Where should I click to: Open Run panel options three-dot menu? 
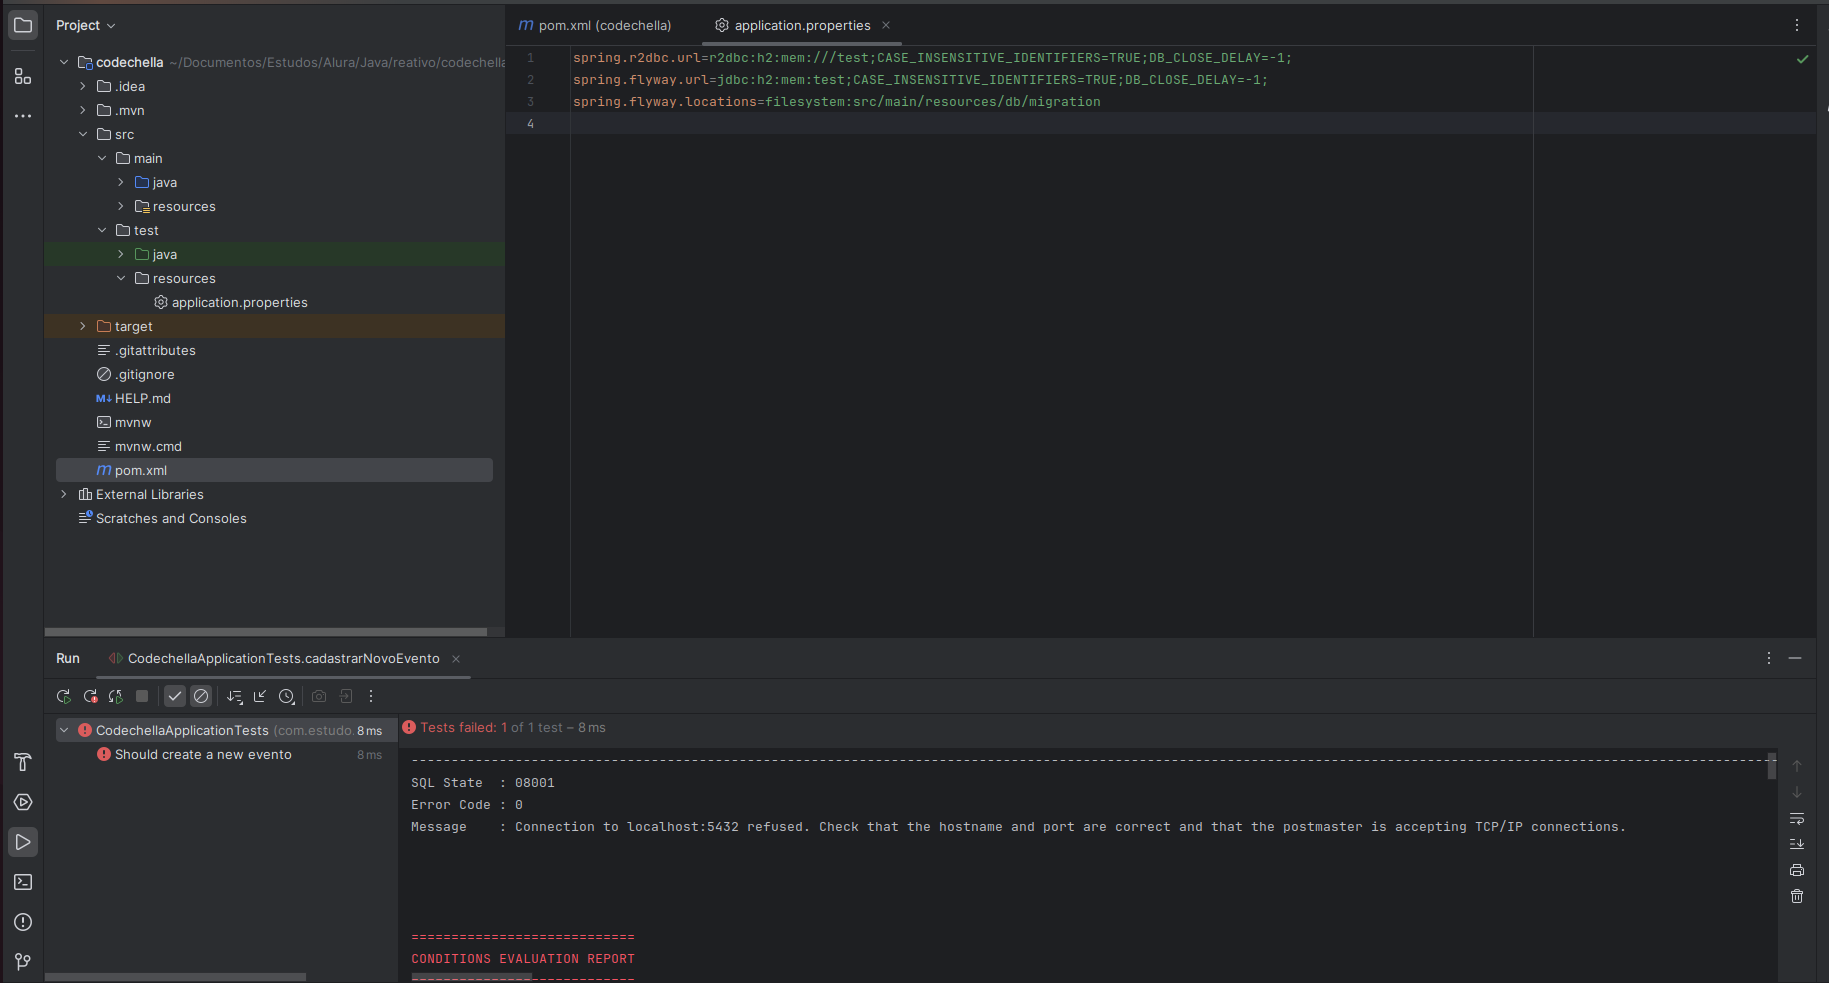[x=1769, y=658]
